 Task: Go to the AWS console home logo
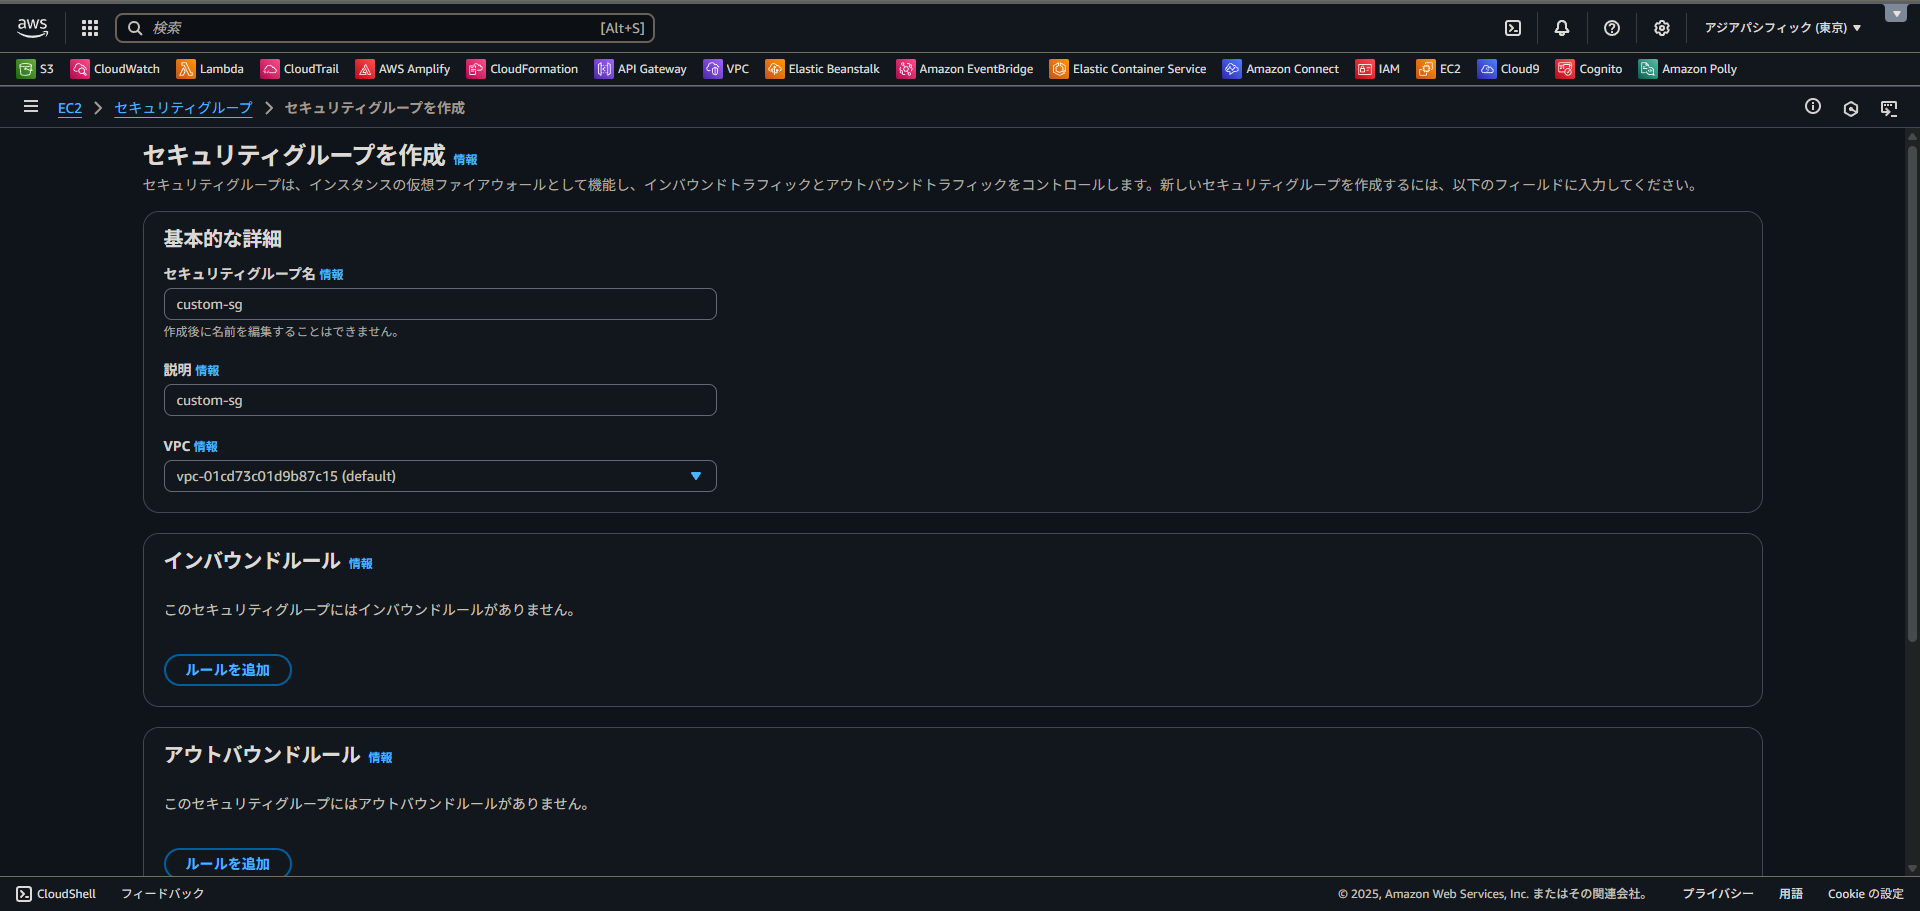click(x=33, y=28)
